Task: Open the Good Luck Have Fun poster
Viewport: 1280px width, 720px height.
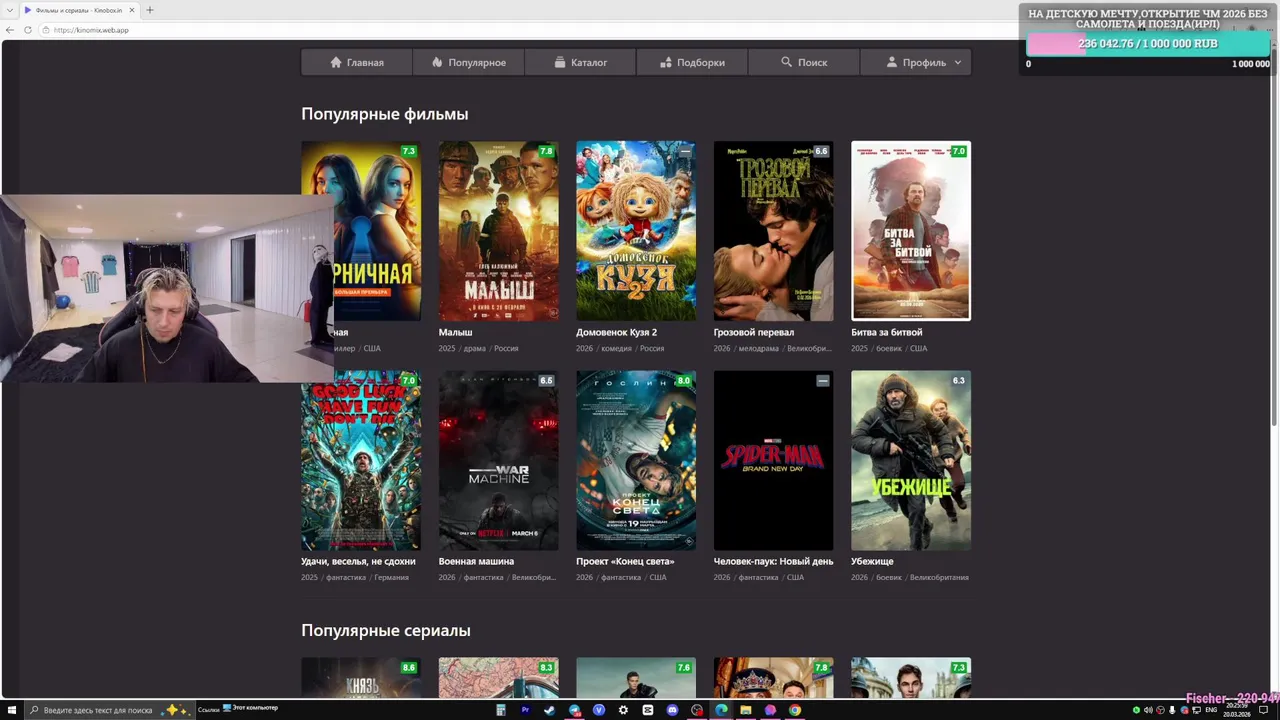Action: tap(361, 460)
